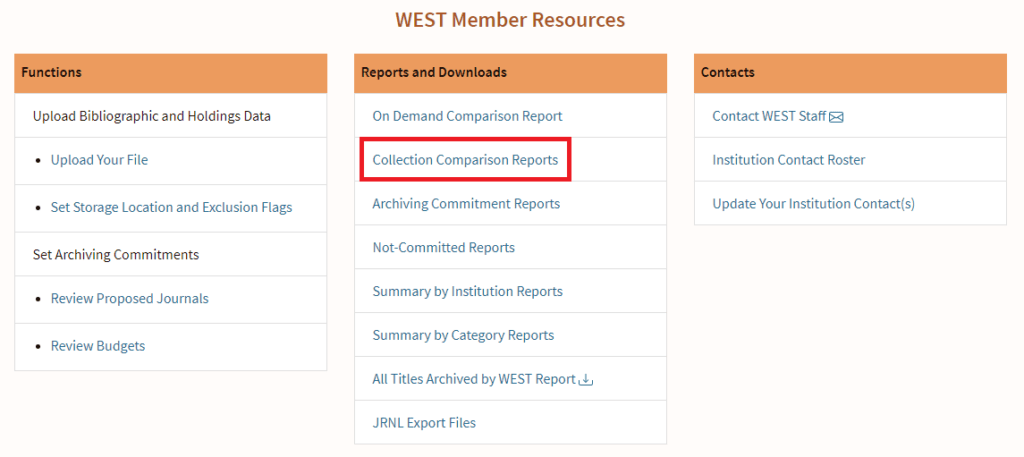Click the Functions panel header
This screenshot has width=1024, height=457.
[170, 73]
